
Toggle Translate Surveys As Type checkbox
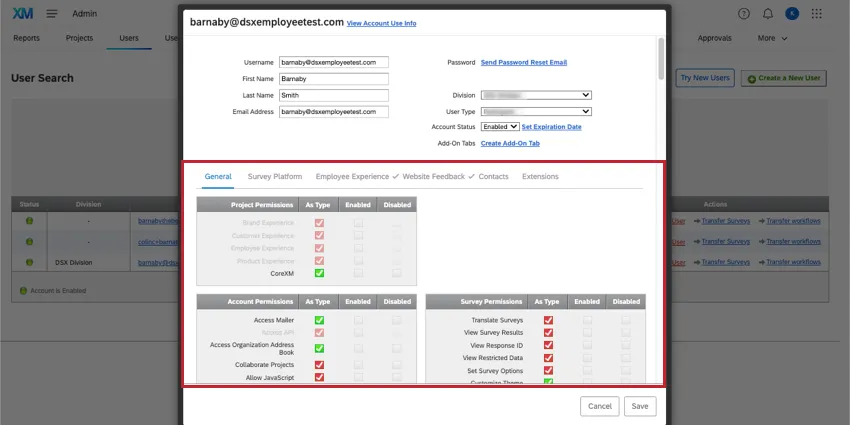click(x=548, y=320)
